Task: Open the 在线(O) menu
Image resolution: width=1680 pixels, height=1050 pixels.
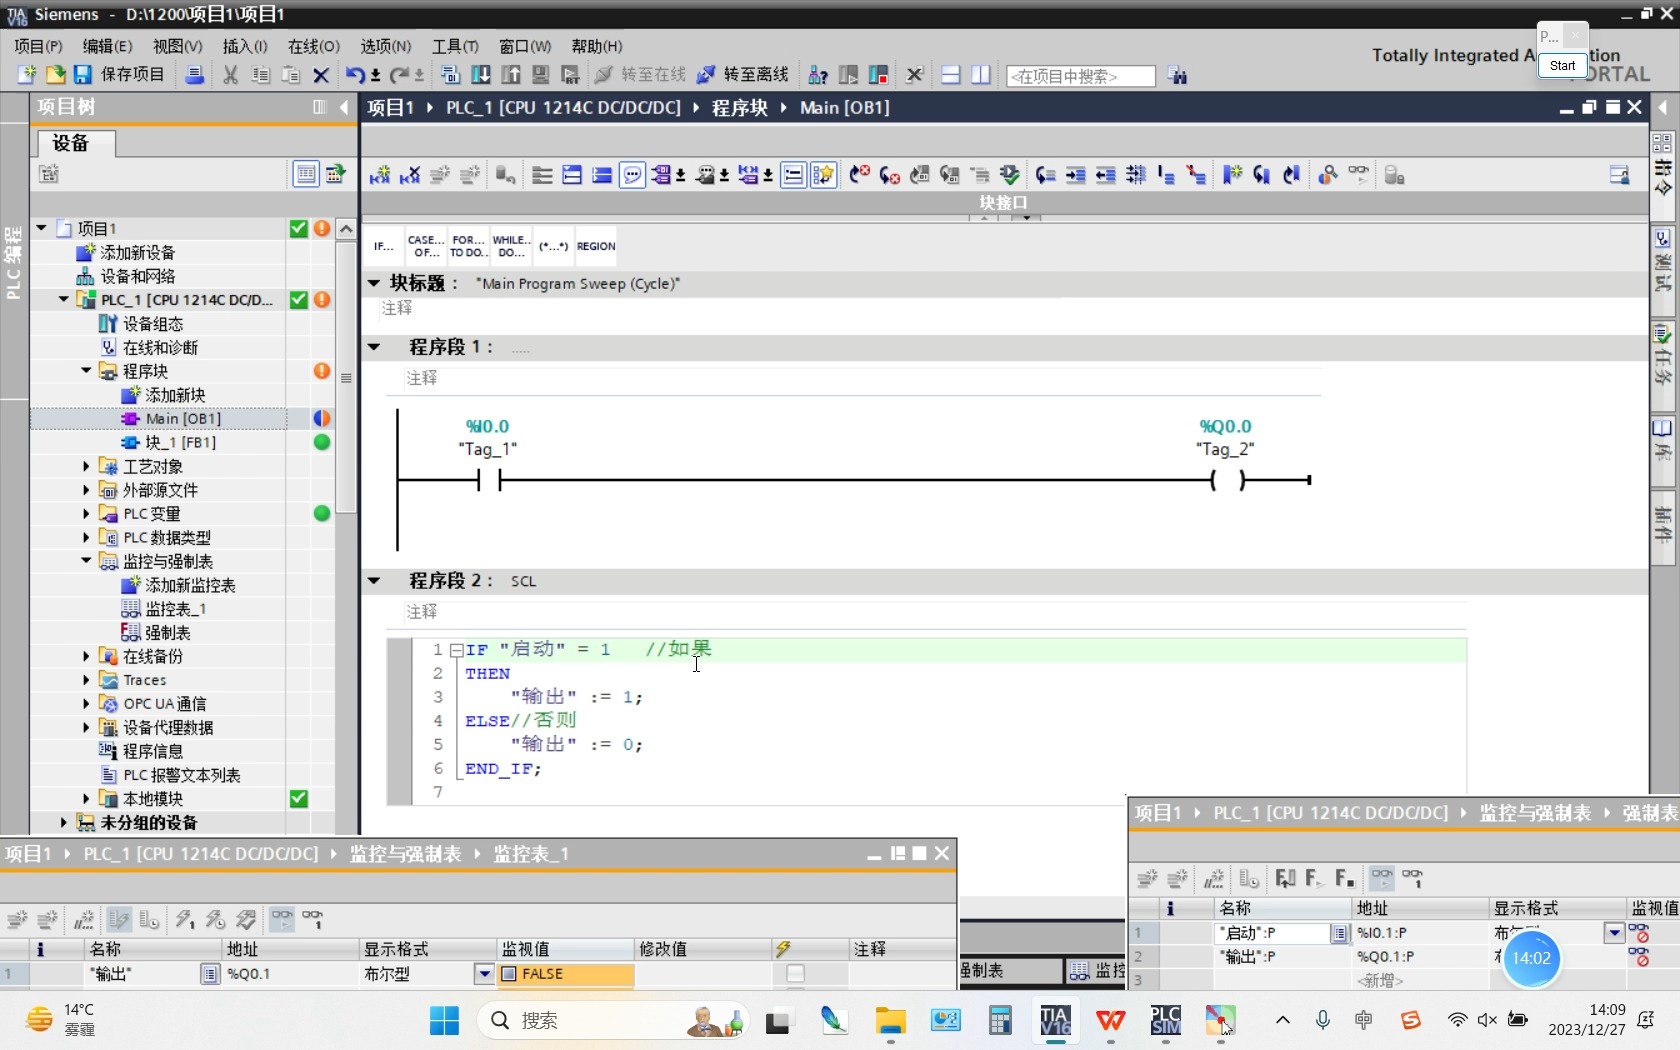Action: (314, 46)
